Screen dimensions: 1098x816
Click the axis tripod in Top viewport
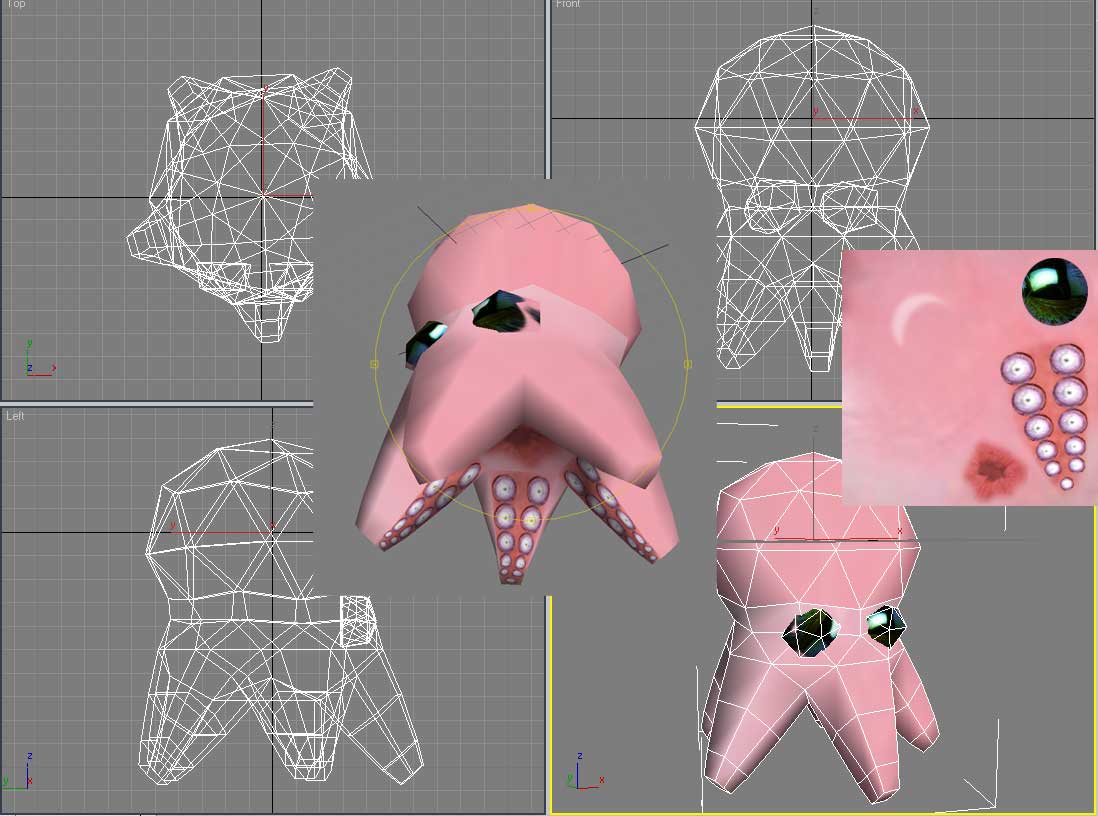coord(36,360)
